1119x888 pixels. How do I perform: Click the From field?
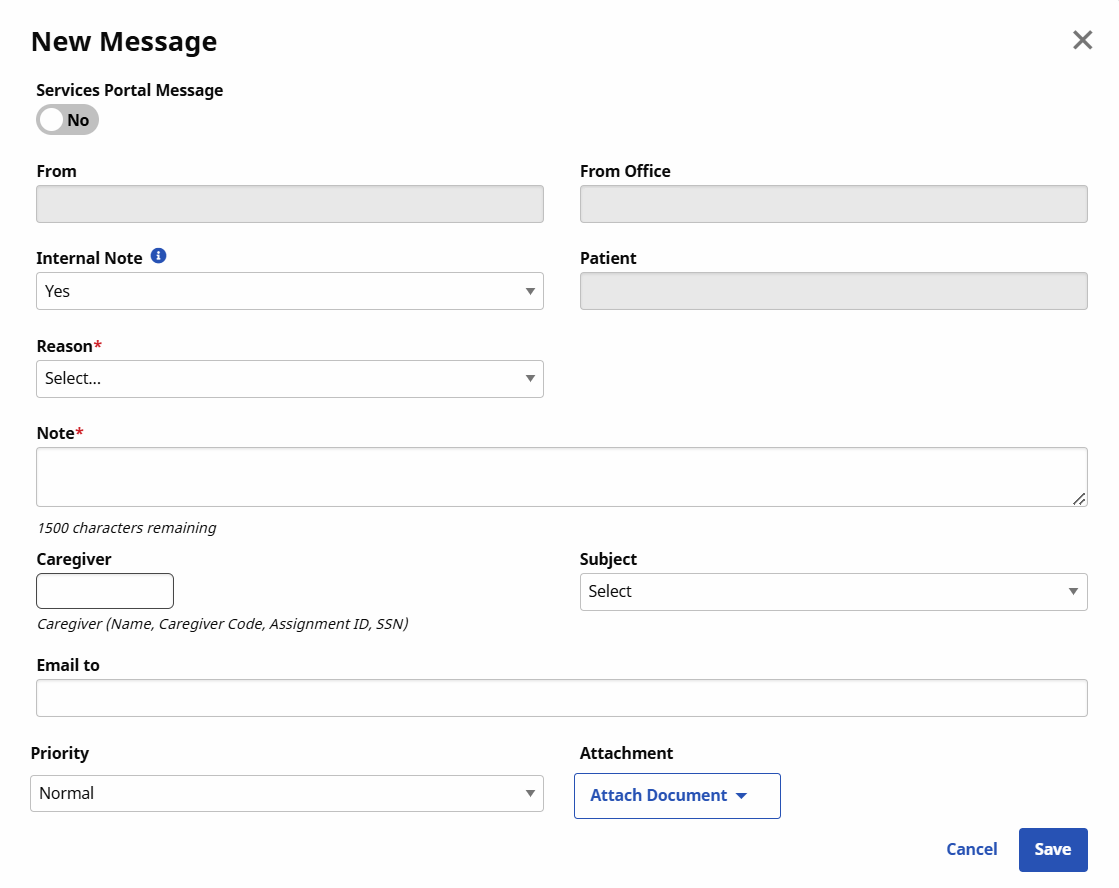tap(289, 204)
